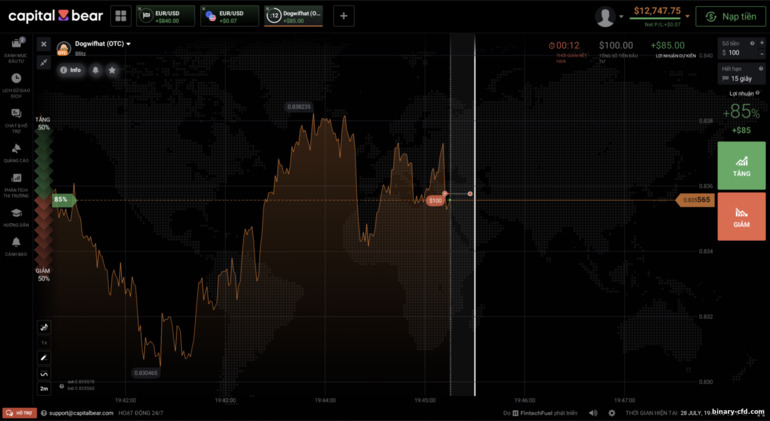Click the Nạp tiền deposit button
The image size is (770, 421).
pyautogui.click(x=730, y=16)
